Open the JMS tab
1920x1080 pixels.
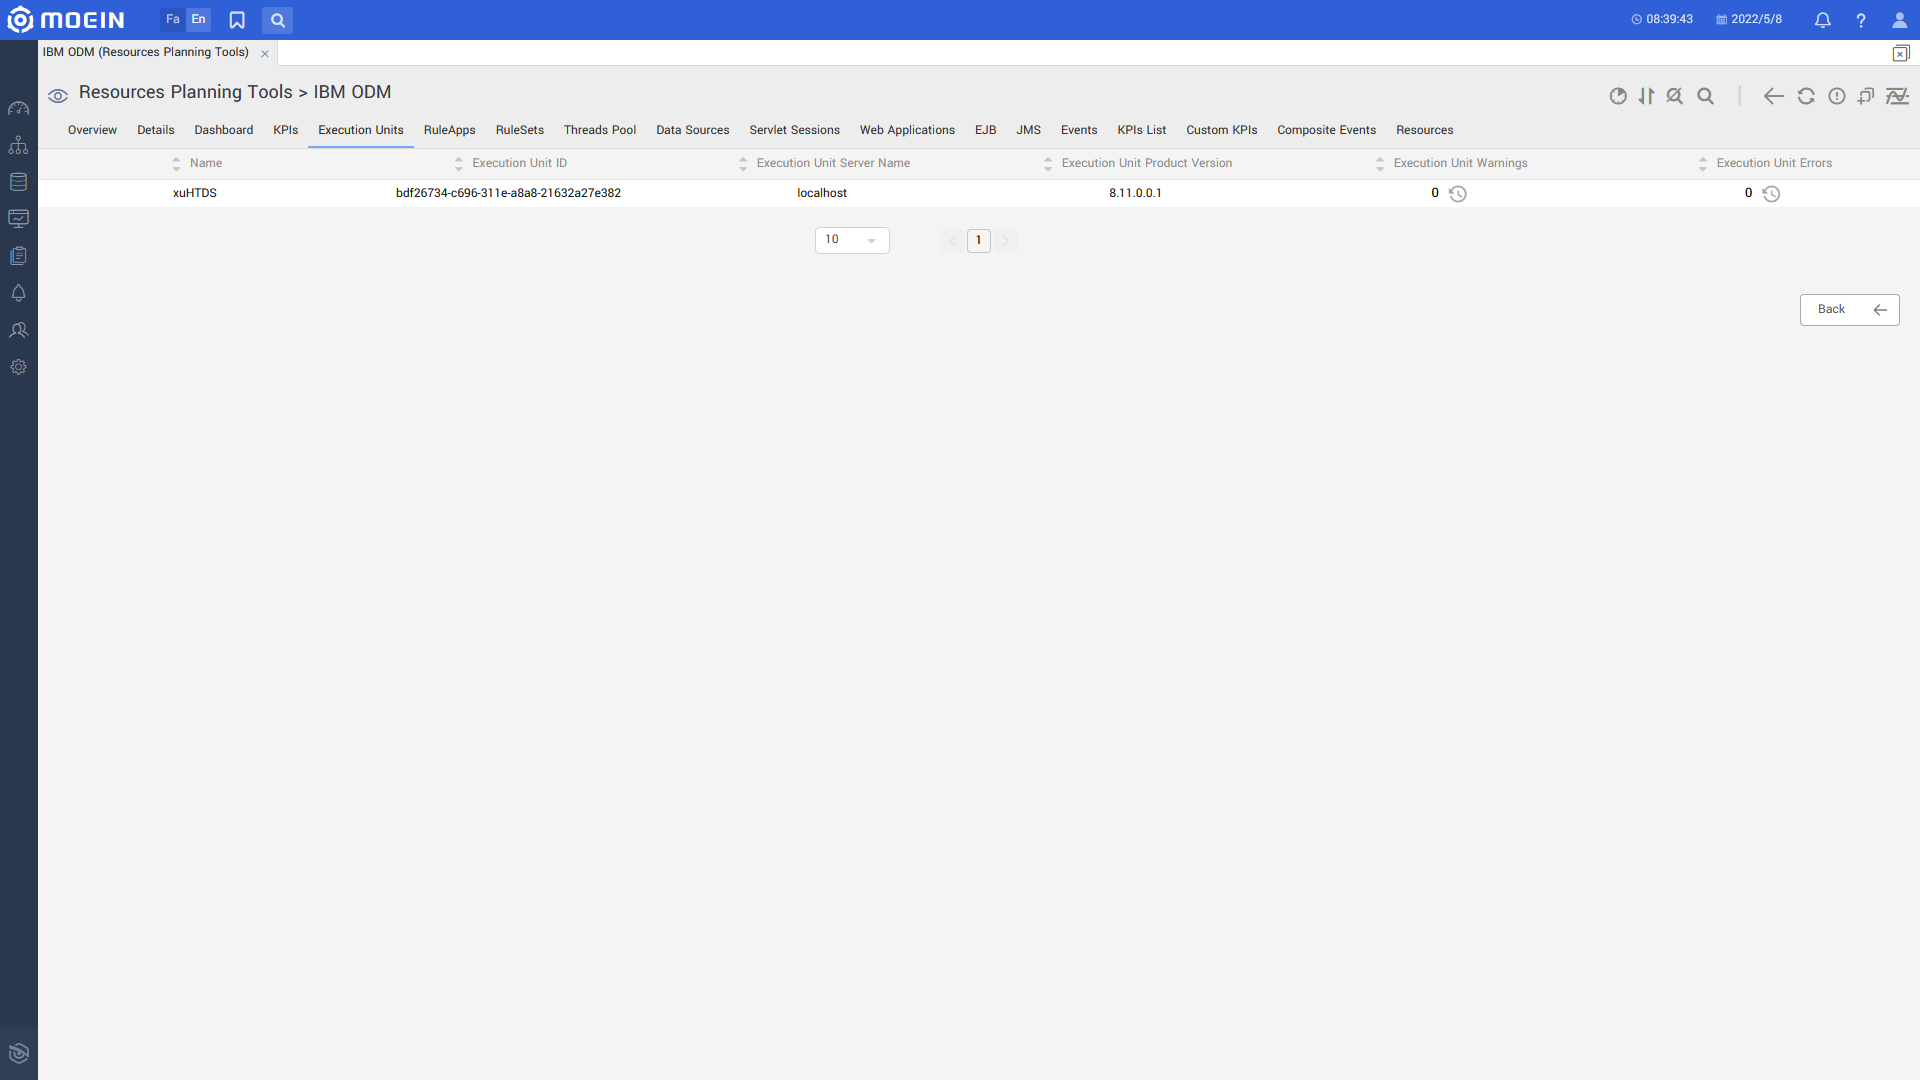point(1029,130)
